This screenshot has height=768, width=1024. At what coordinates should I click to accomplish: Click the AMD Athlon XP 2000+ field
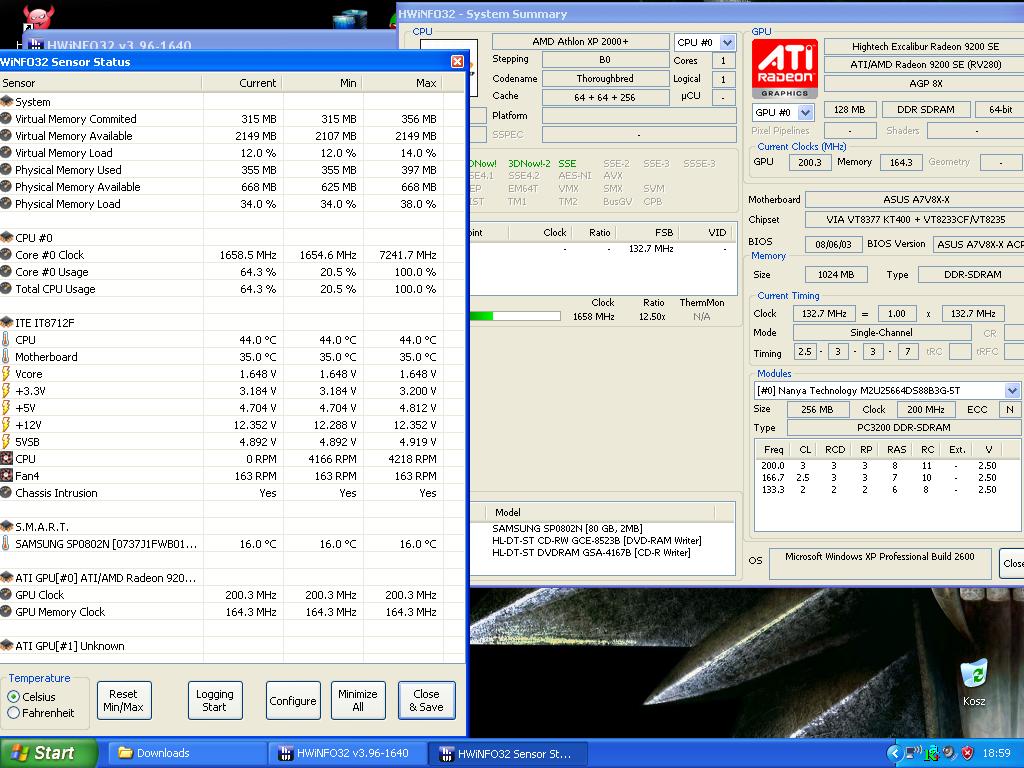point(580,42)
